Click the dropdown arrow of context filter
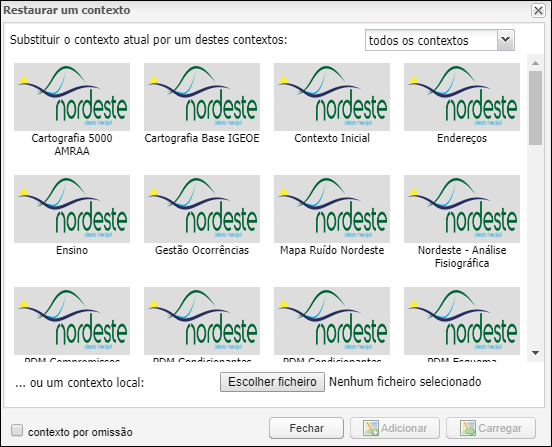Viewport: 552px width, 447px height. 506,40
